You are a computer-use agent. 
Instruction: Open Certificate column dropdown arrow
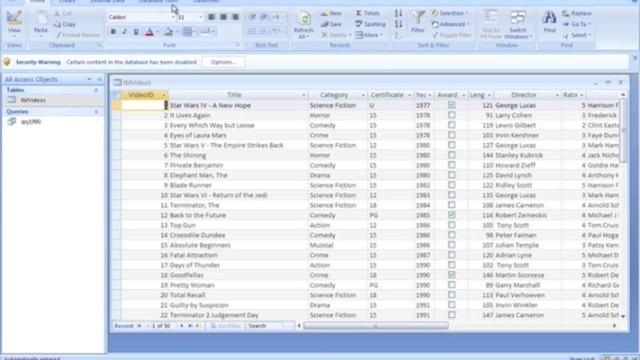coord(409,95)
